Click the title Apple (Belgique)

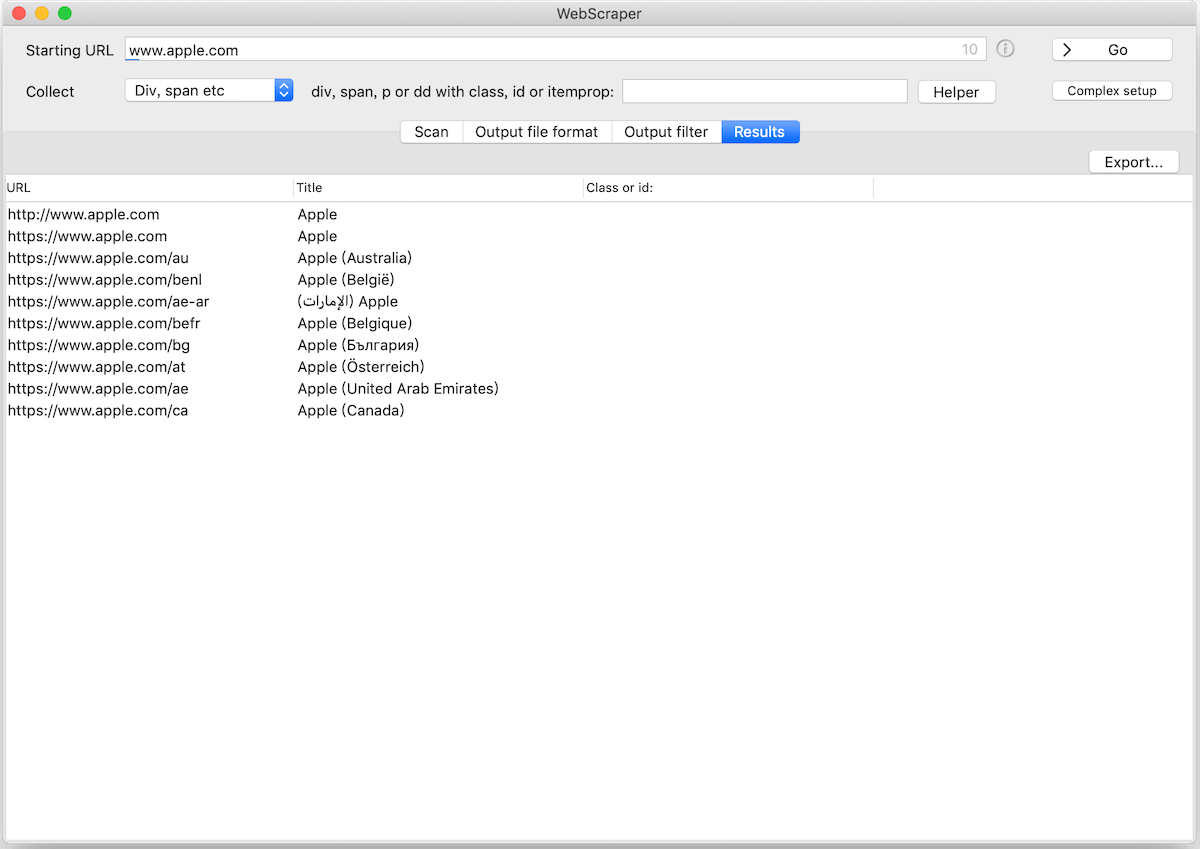[355, 323]
